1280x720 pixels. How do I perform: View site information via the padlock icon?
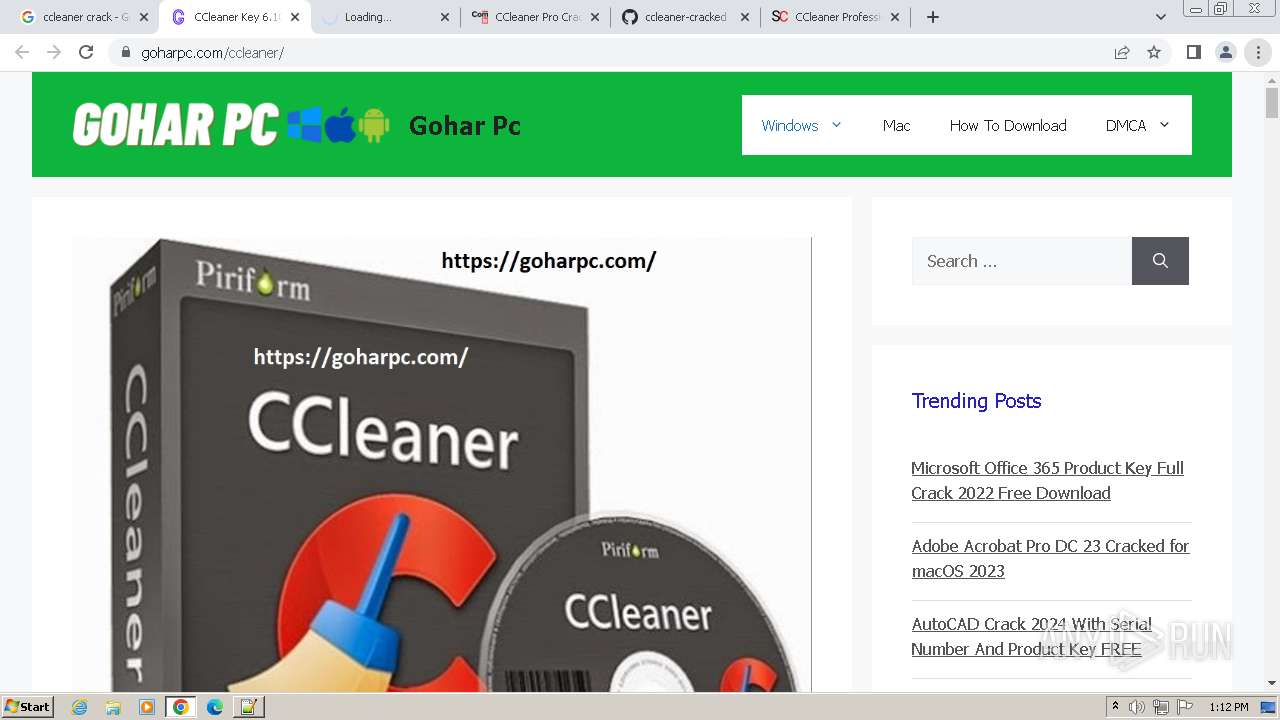(x=126, y=53)
